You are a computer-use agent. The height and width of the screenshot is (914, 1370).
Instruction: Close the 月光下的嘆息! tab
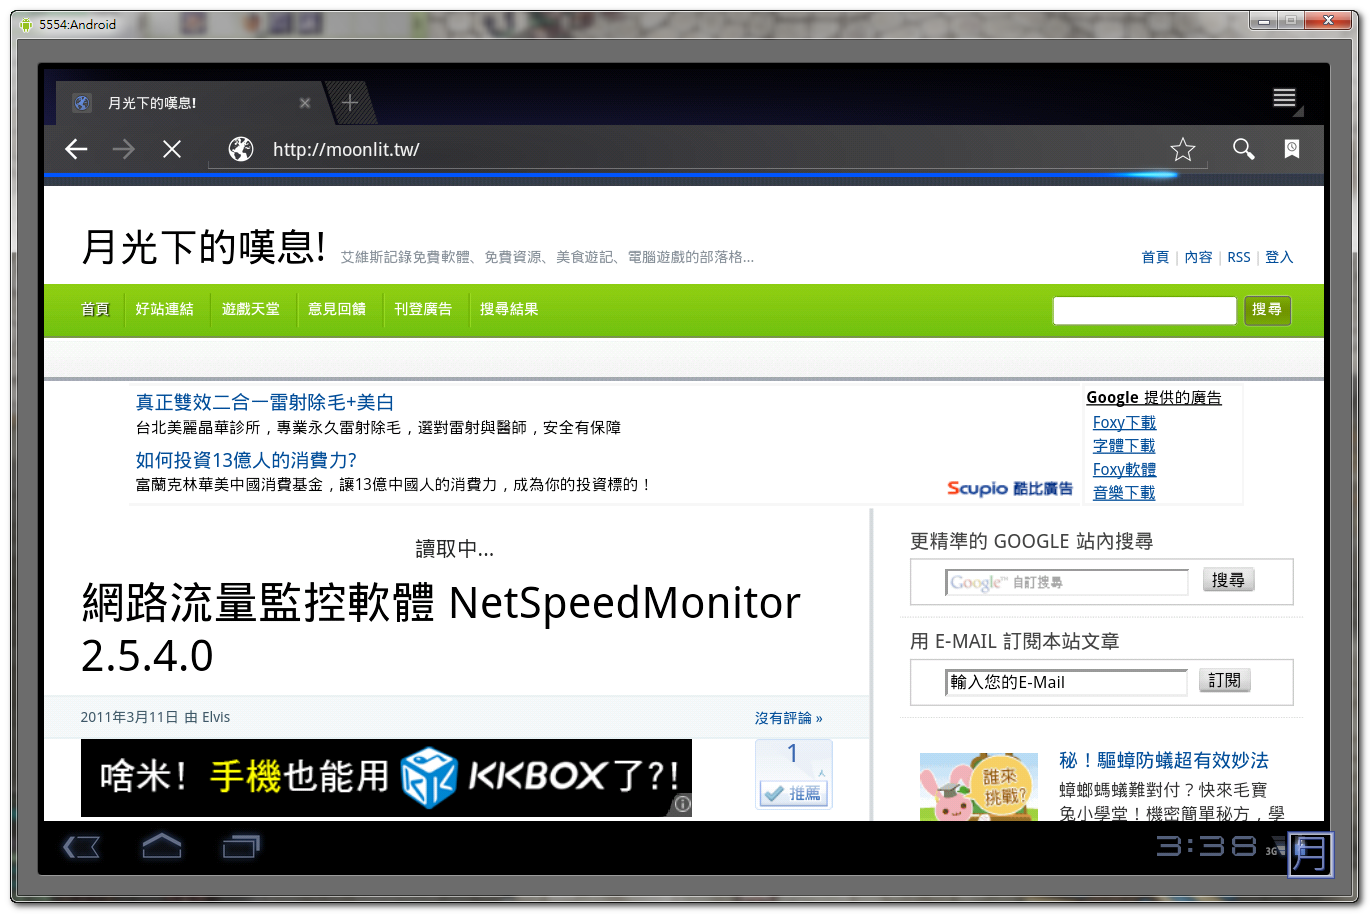[305, 103]
